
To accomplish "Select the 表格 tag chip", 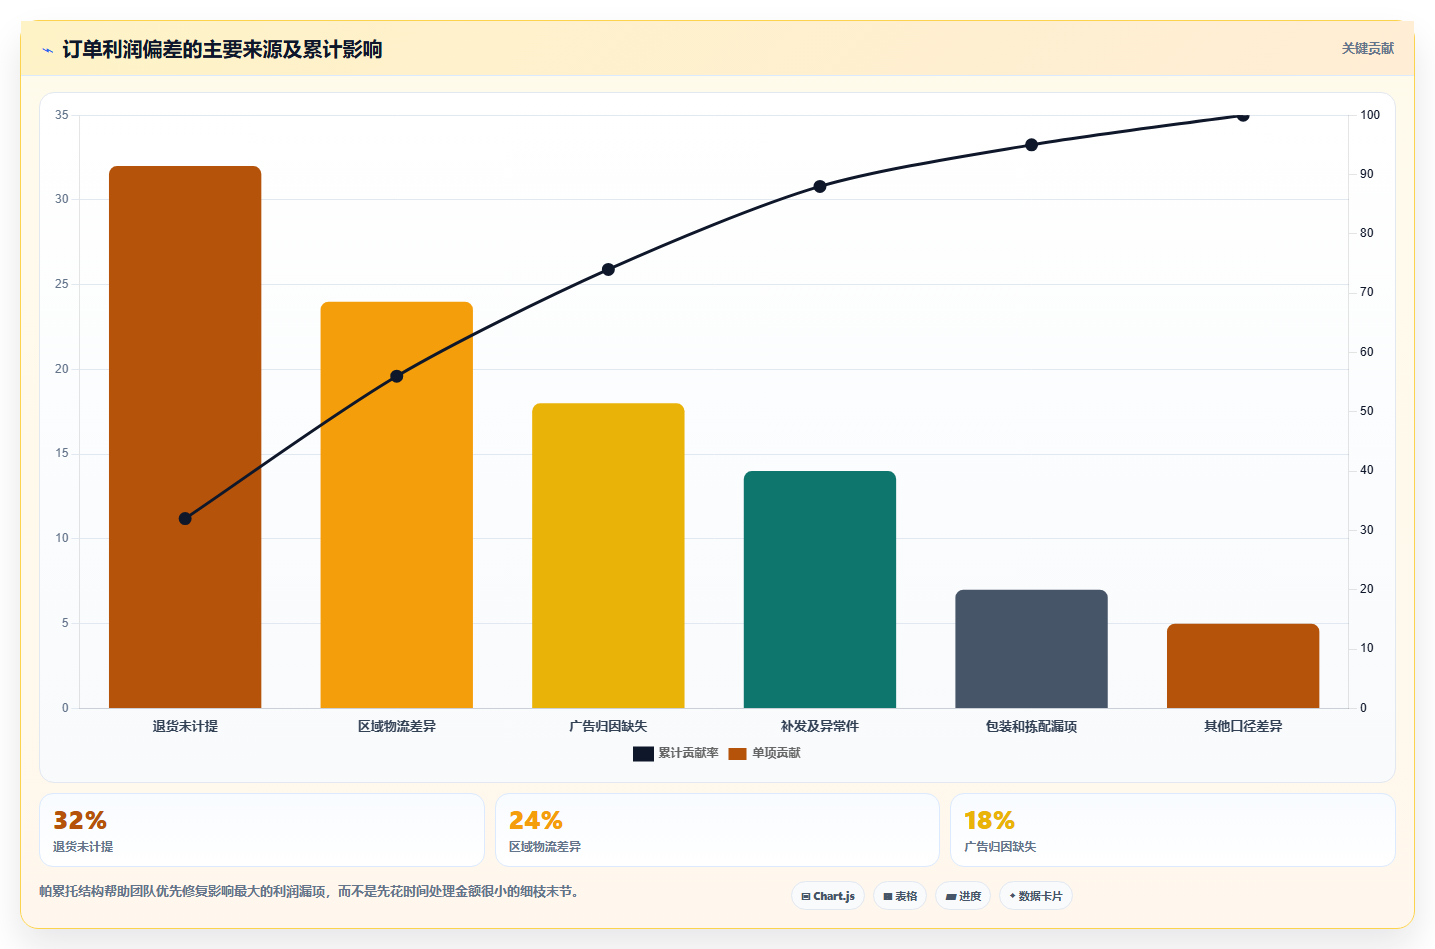I will pos(900,896).
